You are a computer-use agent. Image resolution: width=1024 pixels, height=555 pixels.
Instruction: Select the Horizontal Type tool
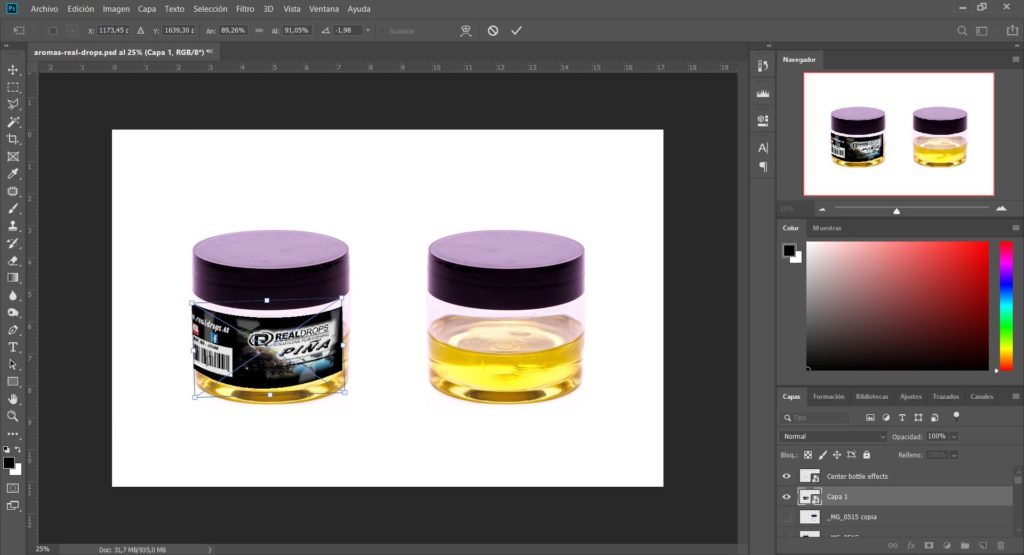coord(12,347)
